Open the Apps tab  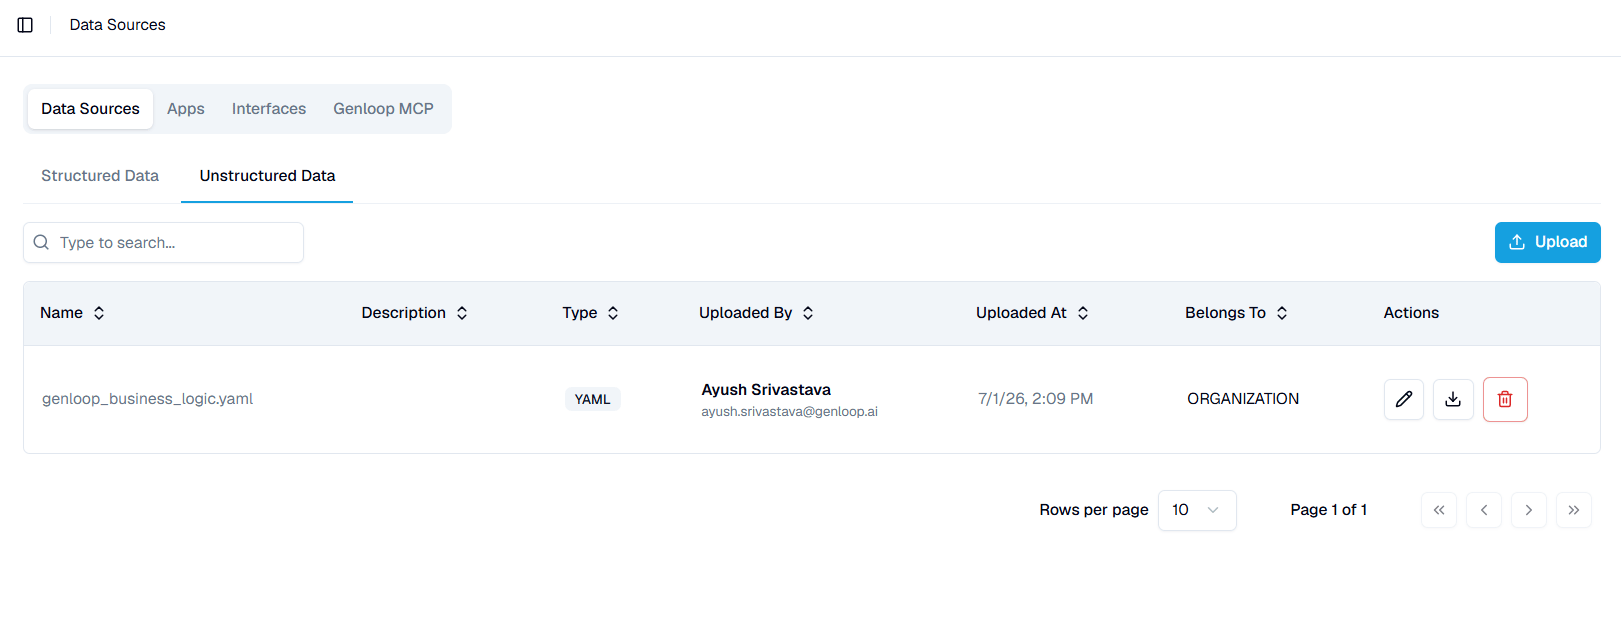[186, 109]
